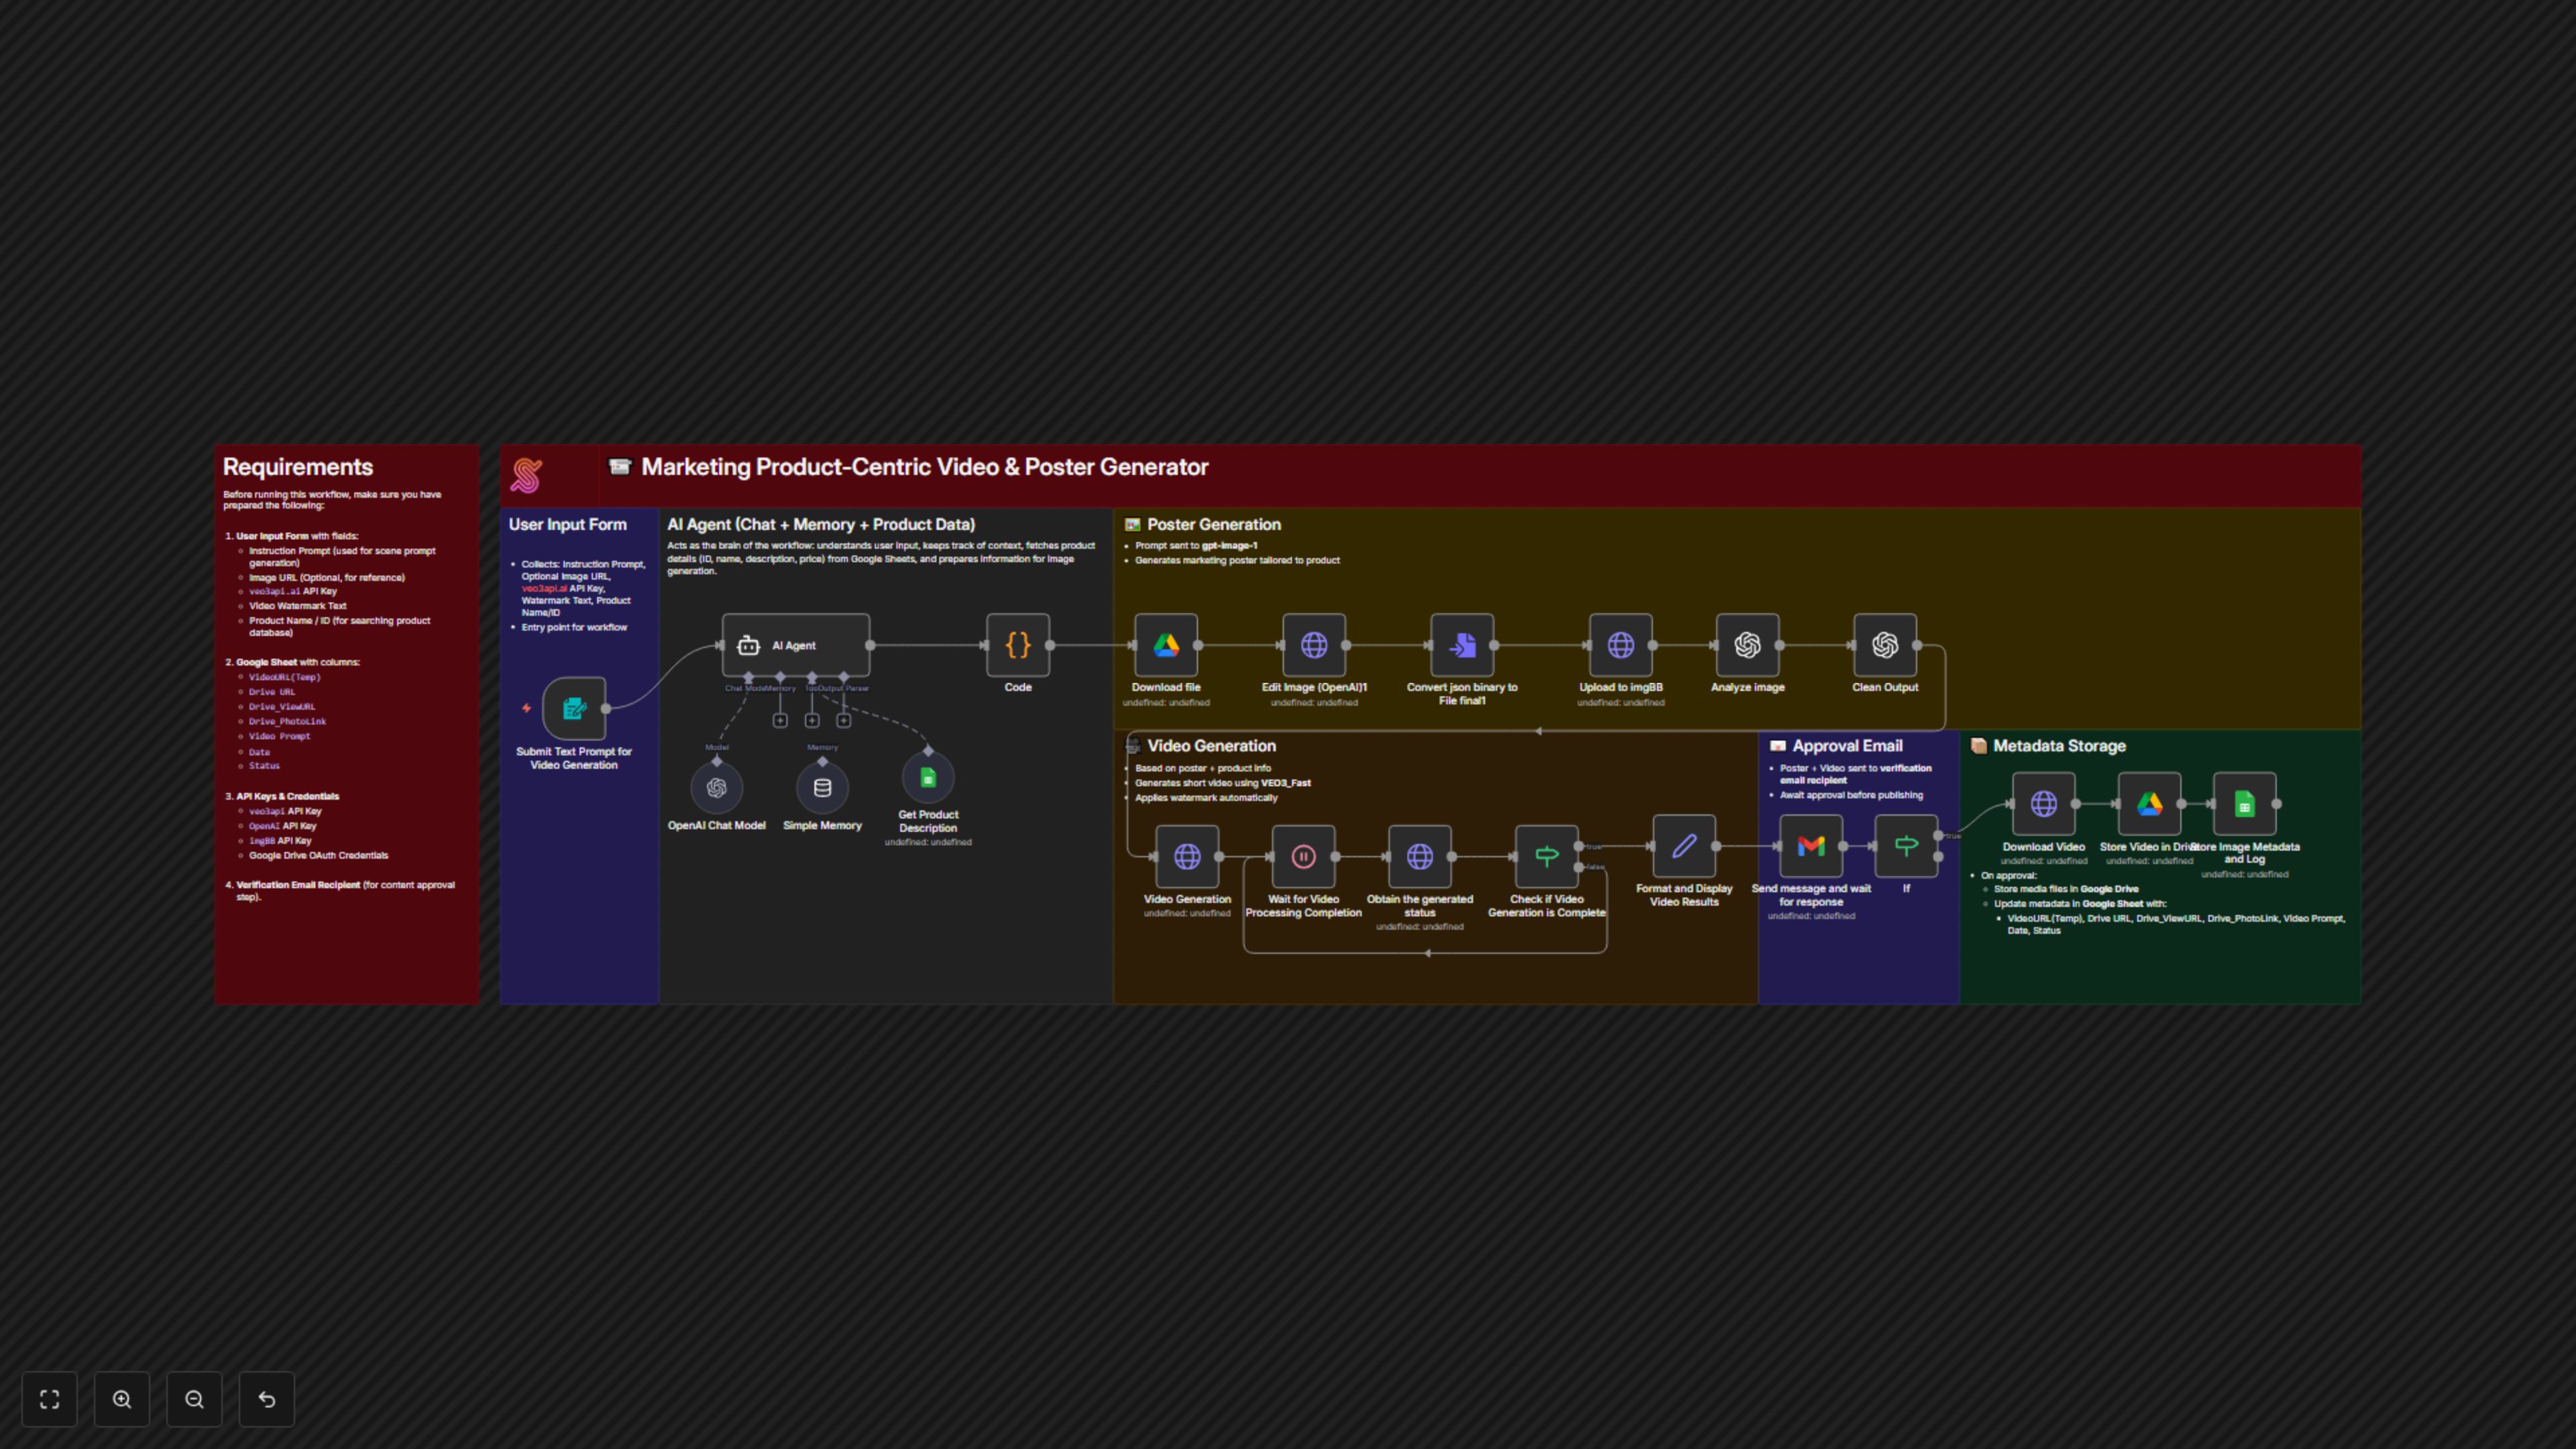Open the Wait for Video Processing node

coord(1303,856)
